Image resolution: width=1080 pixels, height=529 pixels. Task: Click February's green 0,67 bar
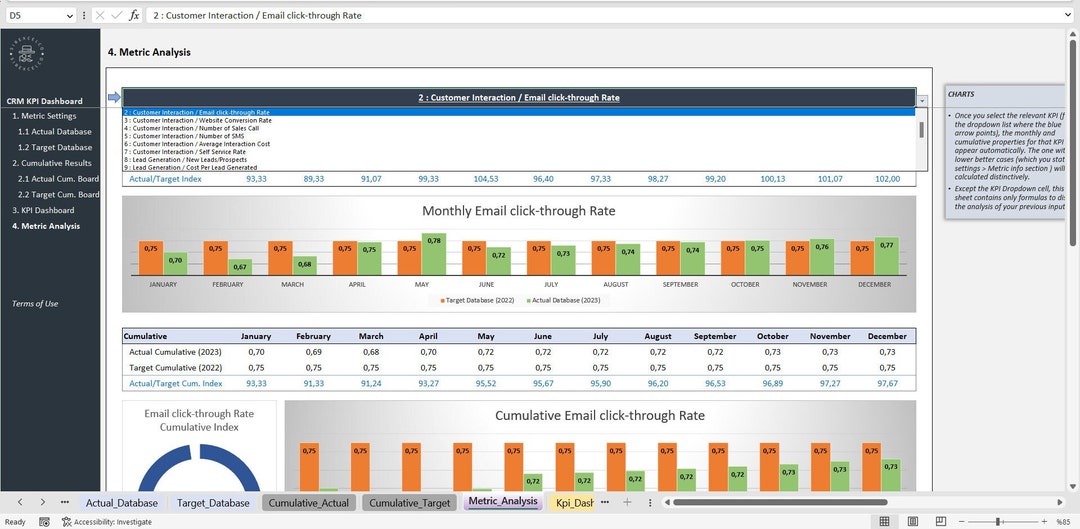coord(240,267)
